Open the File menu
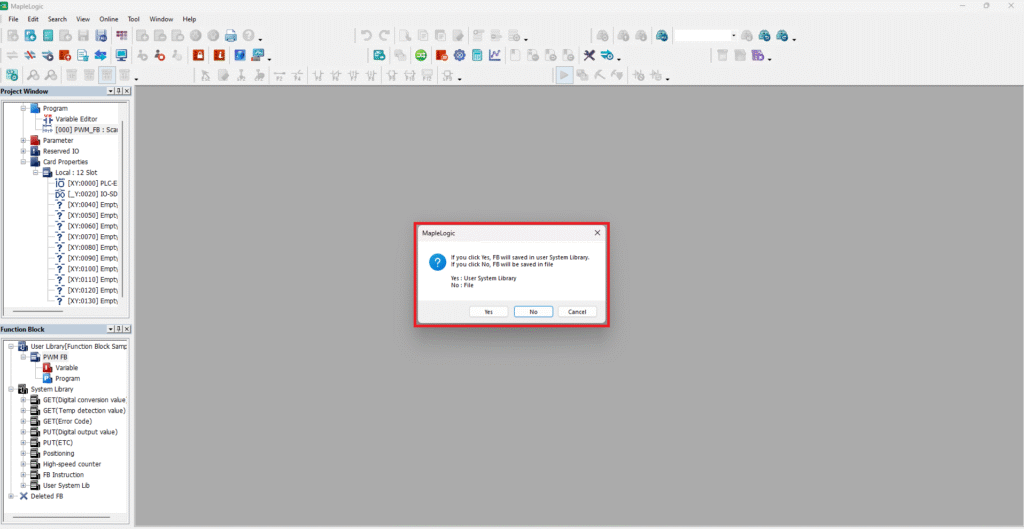This screenshot has width=1024, height=529. (13, 20)
